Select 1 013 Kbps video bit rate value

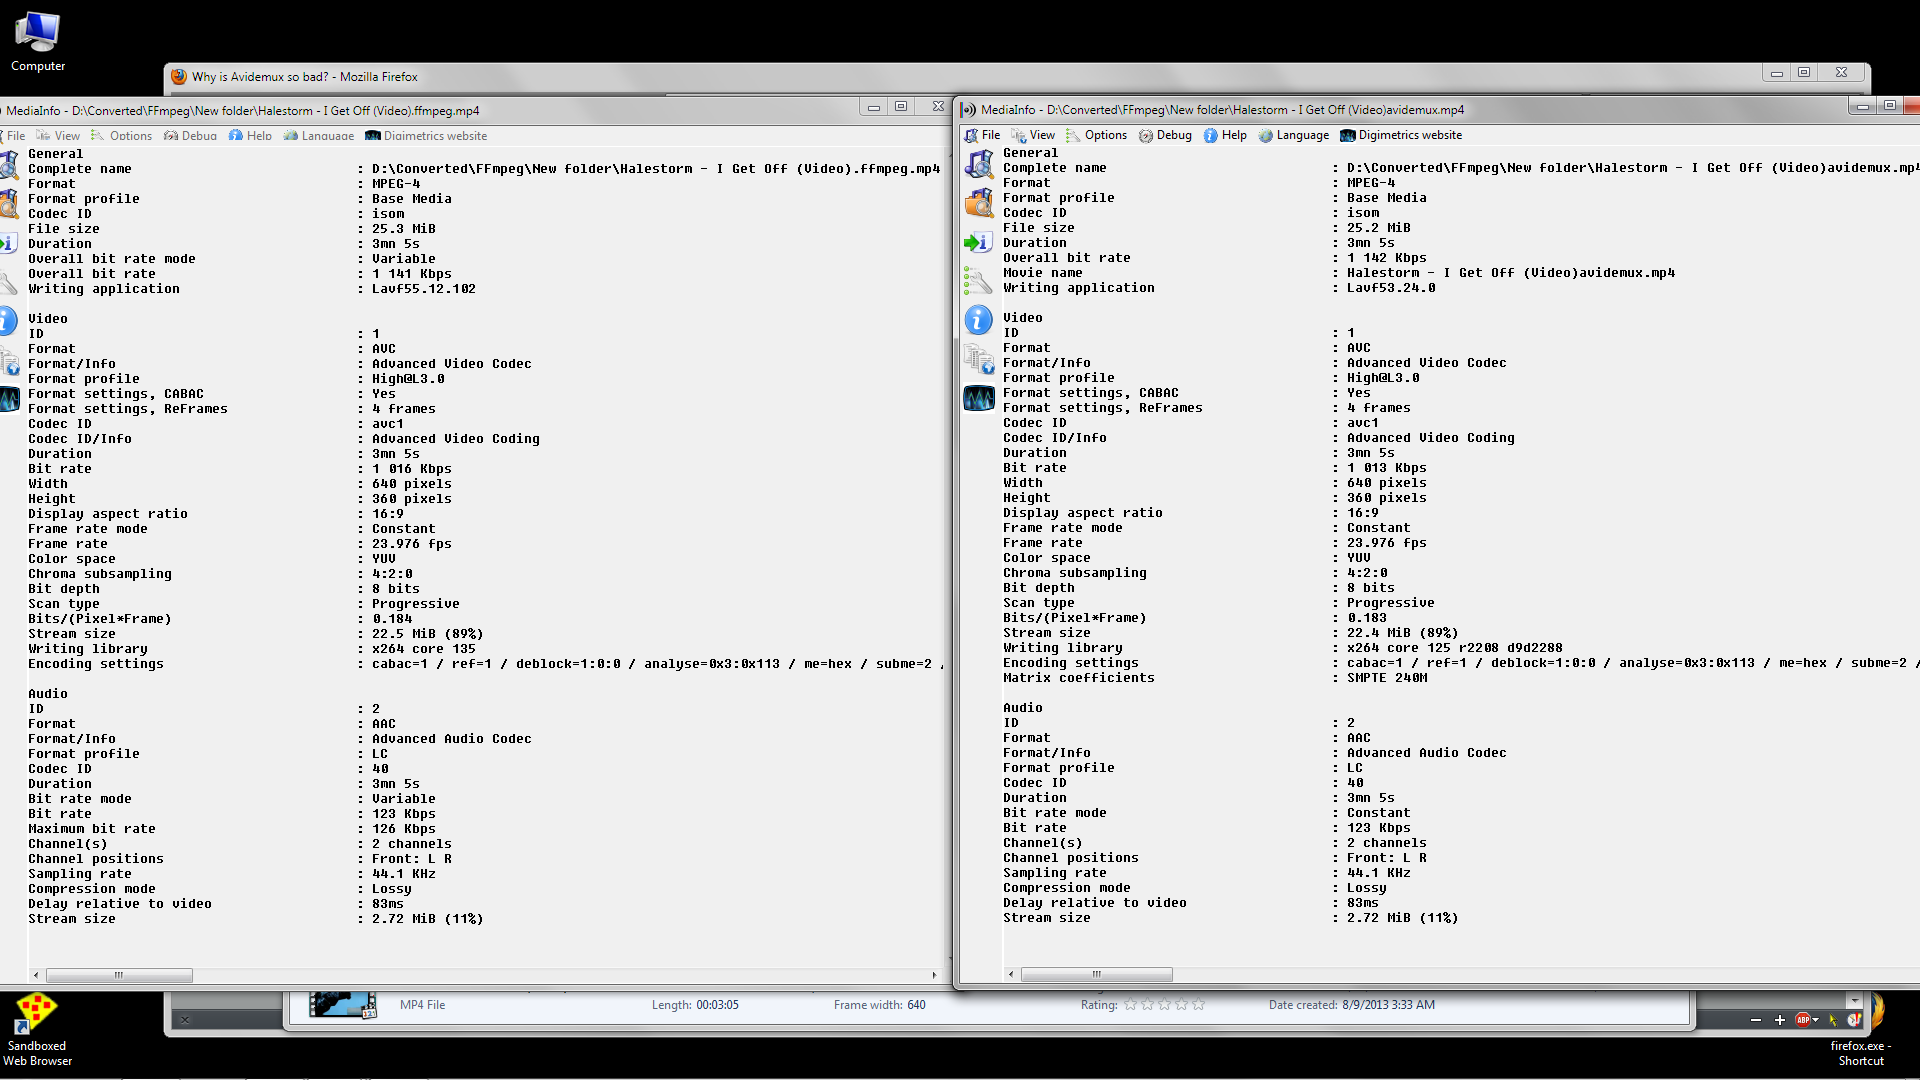coord(1387,468)
